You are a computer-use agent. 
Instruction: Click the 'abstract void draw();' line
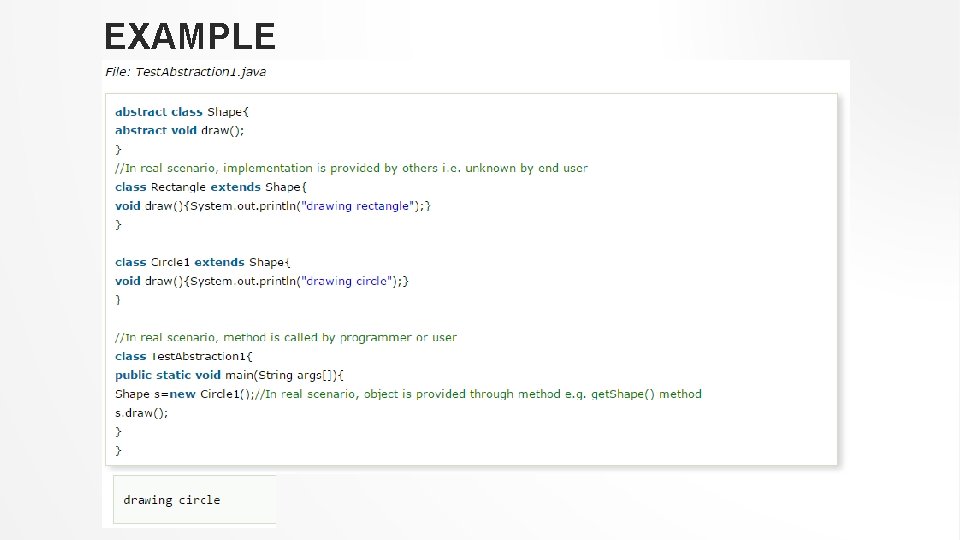pos(179,130)
